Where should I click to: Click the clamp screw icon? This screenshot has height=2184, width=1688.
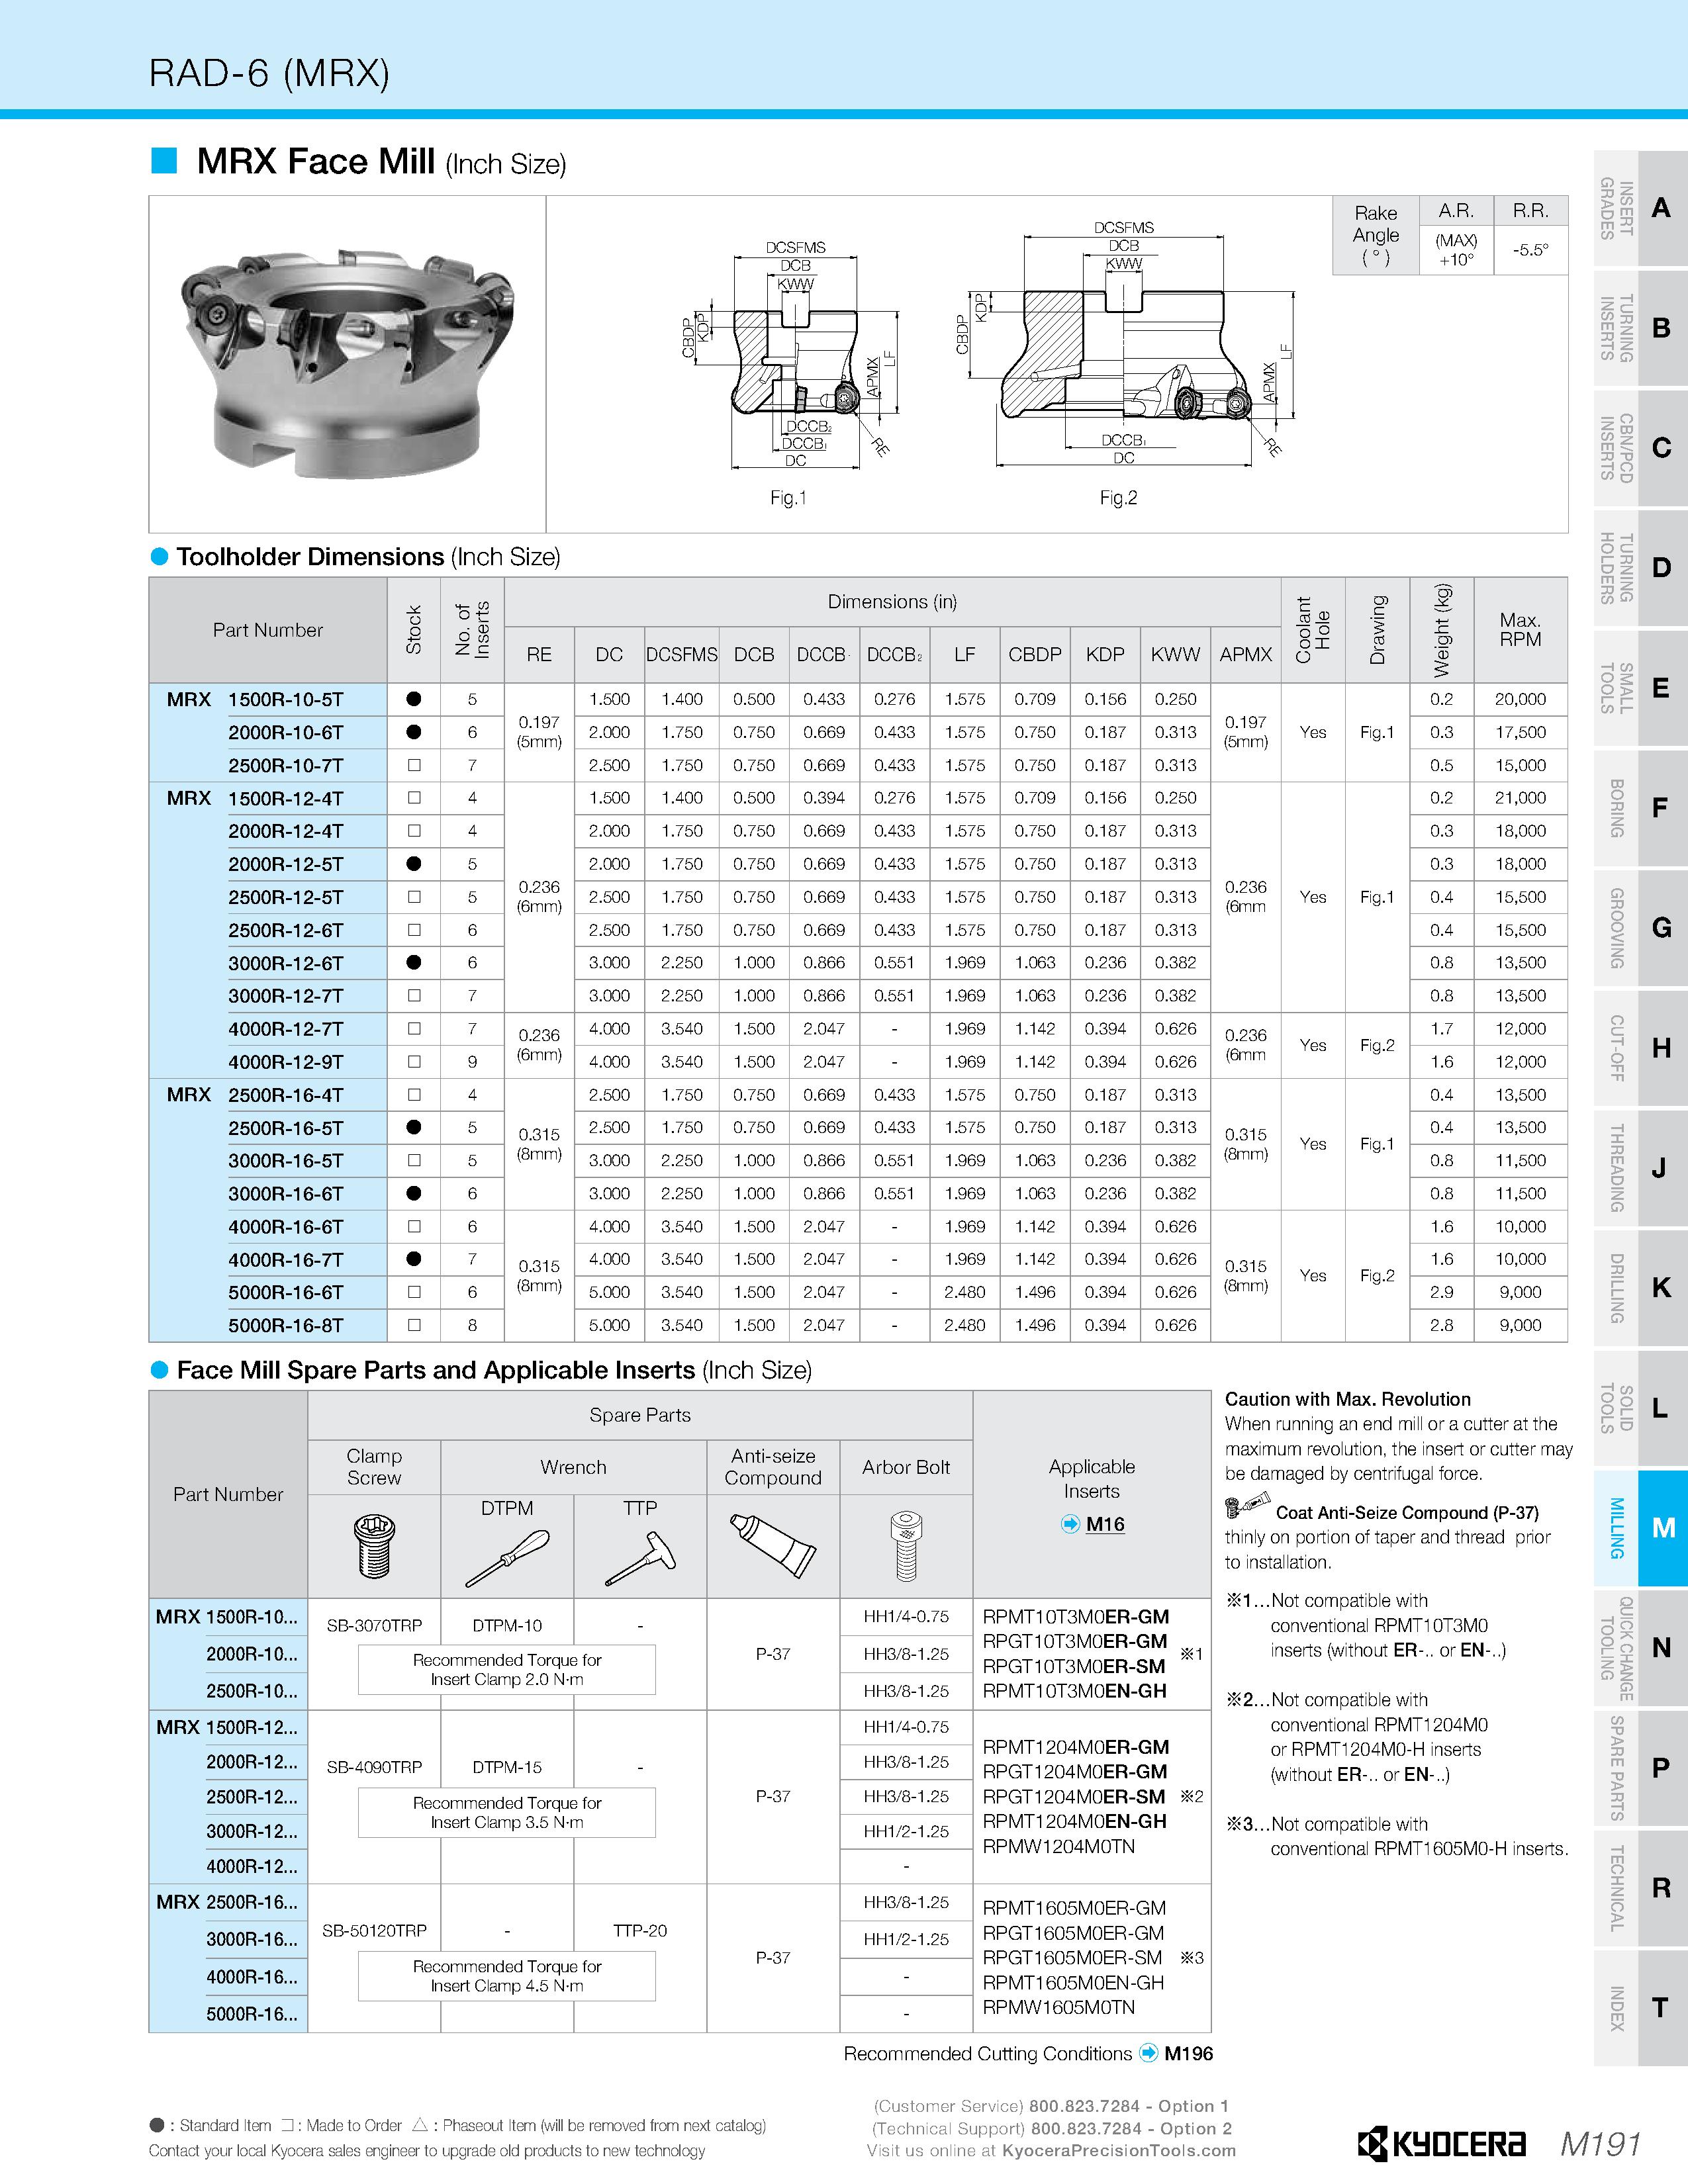tap(374, 1547)
